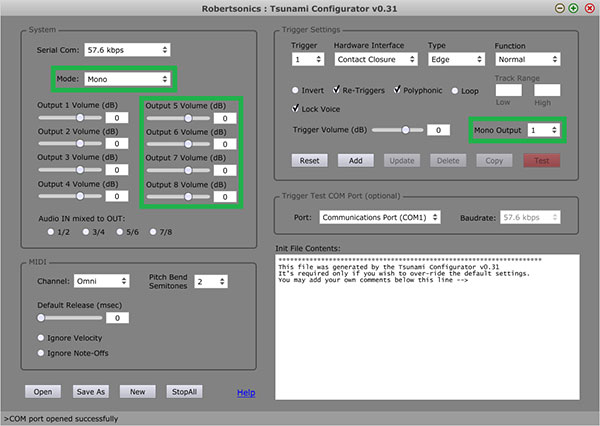Click the Output 4 Volume slider handle
The width and height of the screenshot is (600, 426).
tap(80, 196)
